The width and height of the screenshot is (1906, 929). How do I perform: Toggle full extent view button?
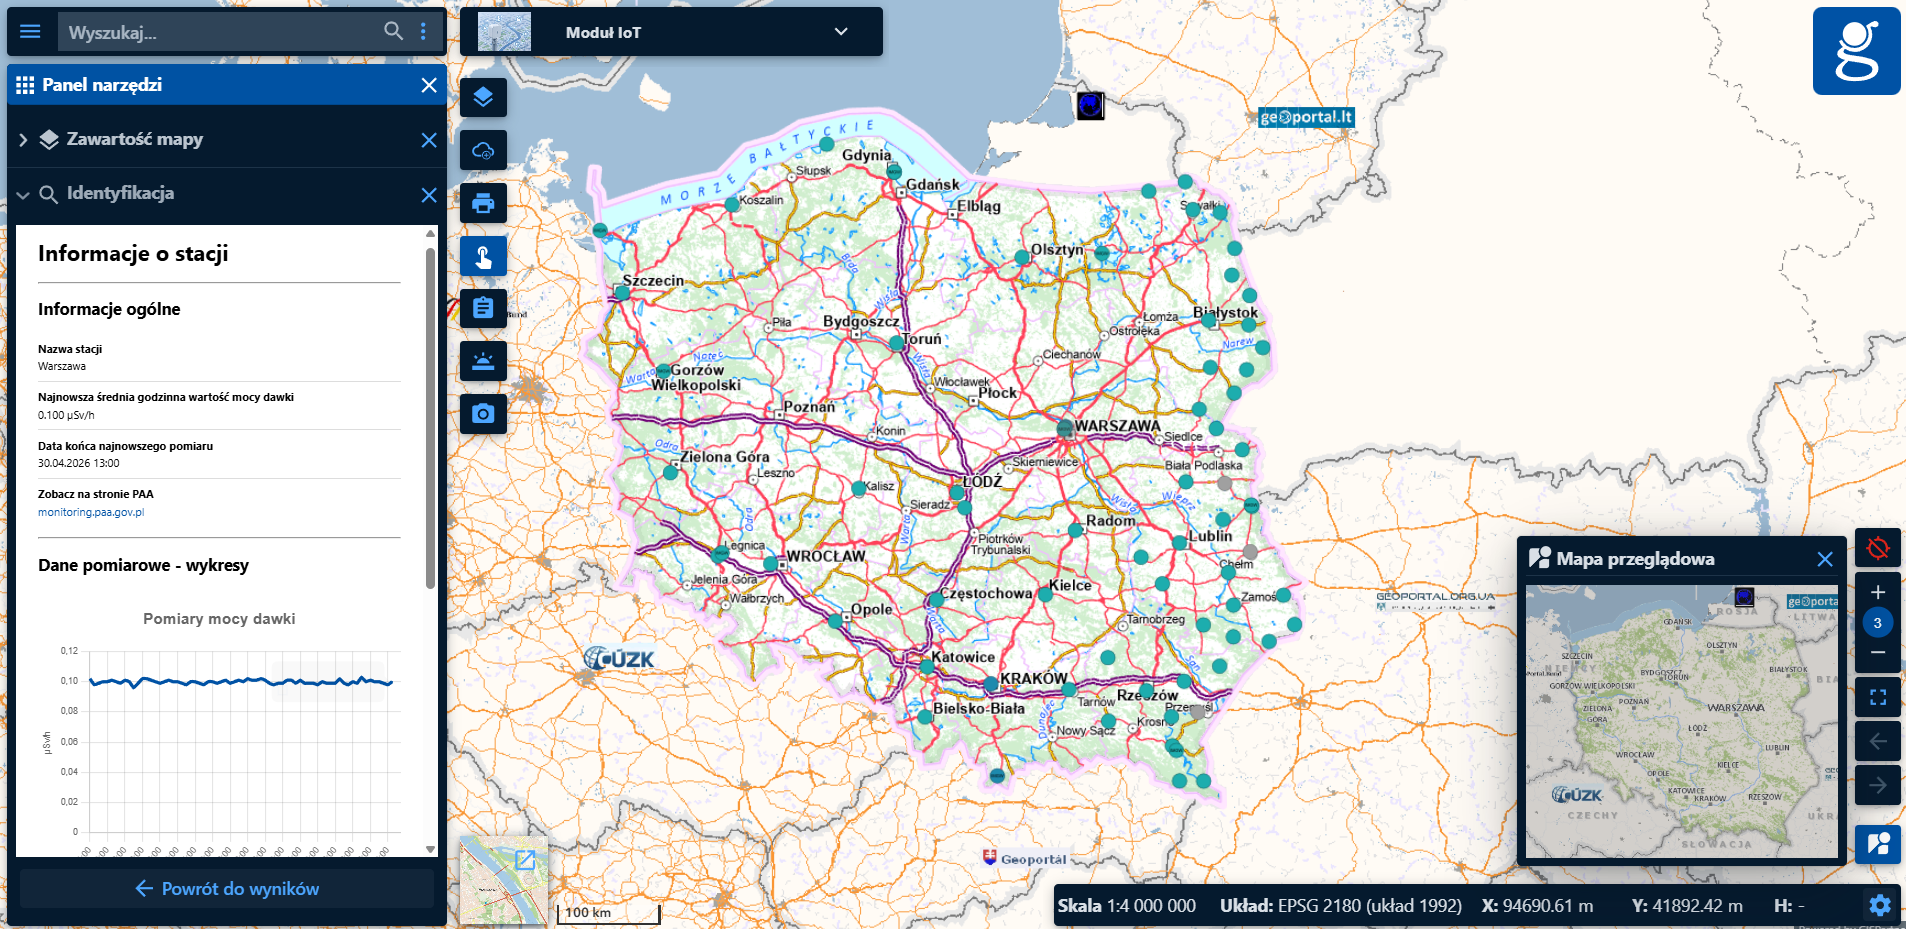(1877, 697)
